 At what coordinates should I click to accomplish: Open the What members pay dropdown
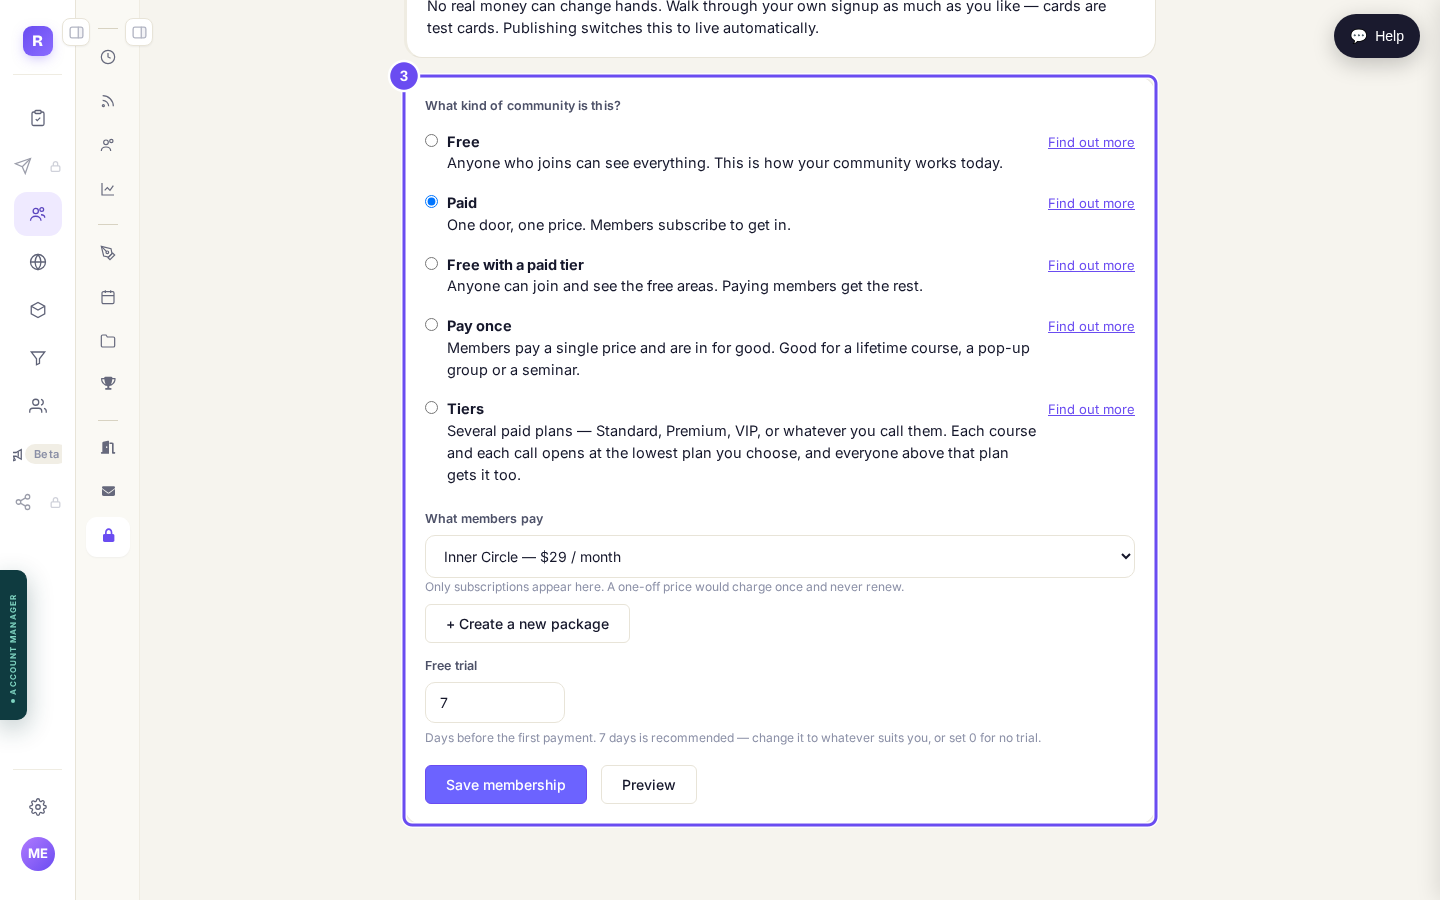point(780,557)
